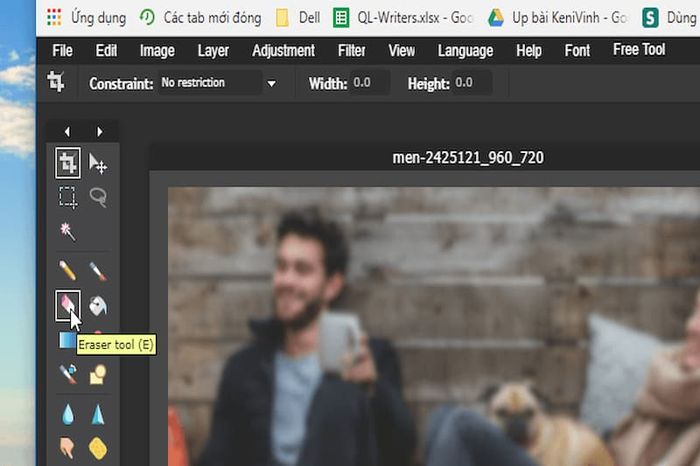Open the File menu

point(62,50)
